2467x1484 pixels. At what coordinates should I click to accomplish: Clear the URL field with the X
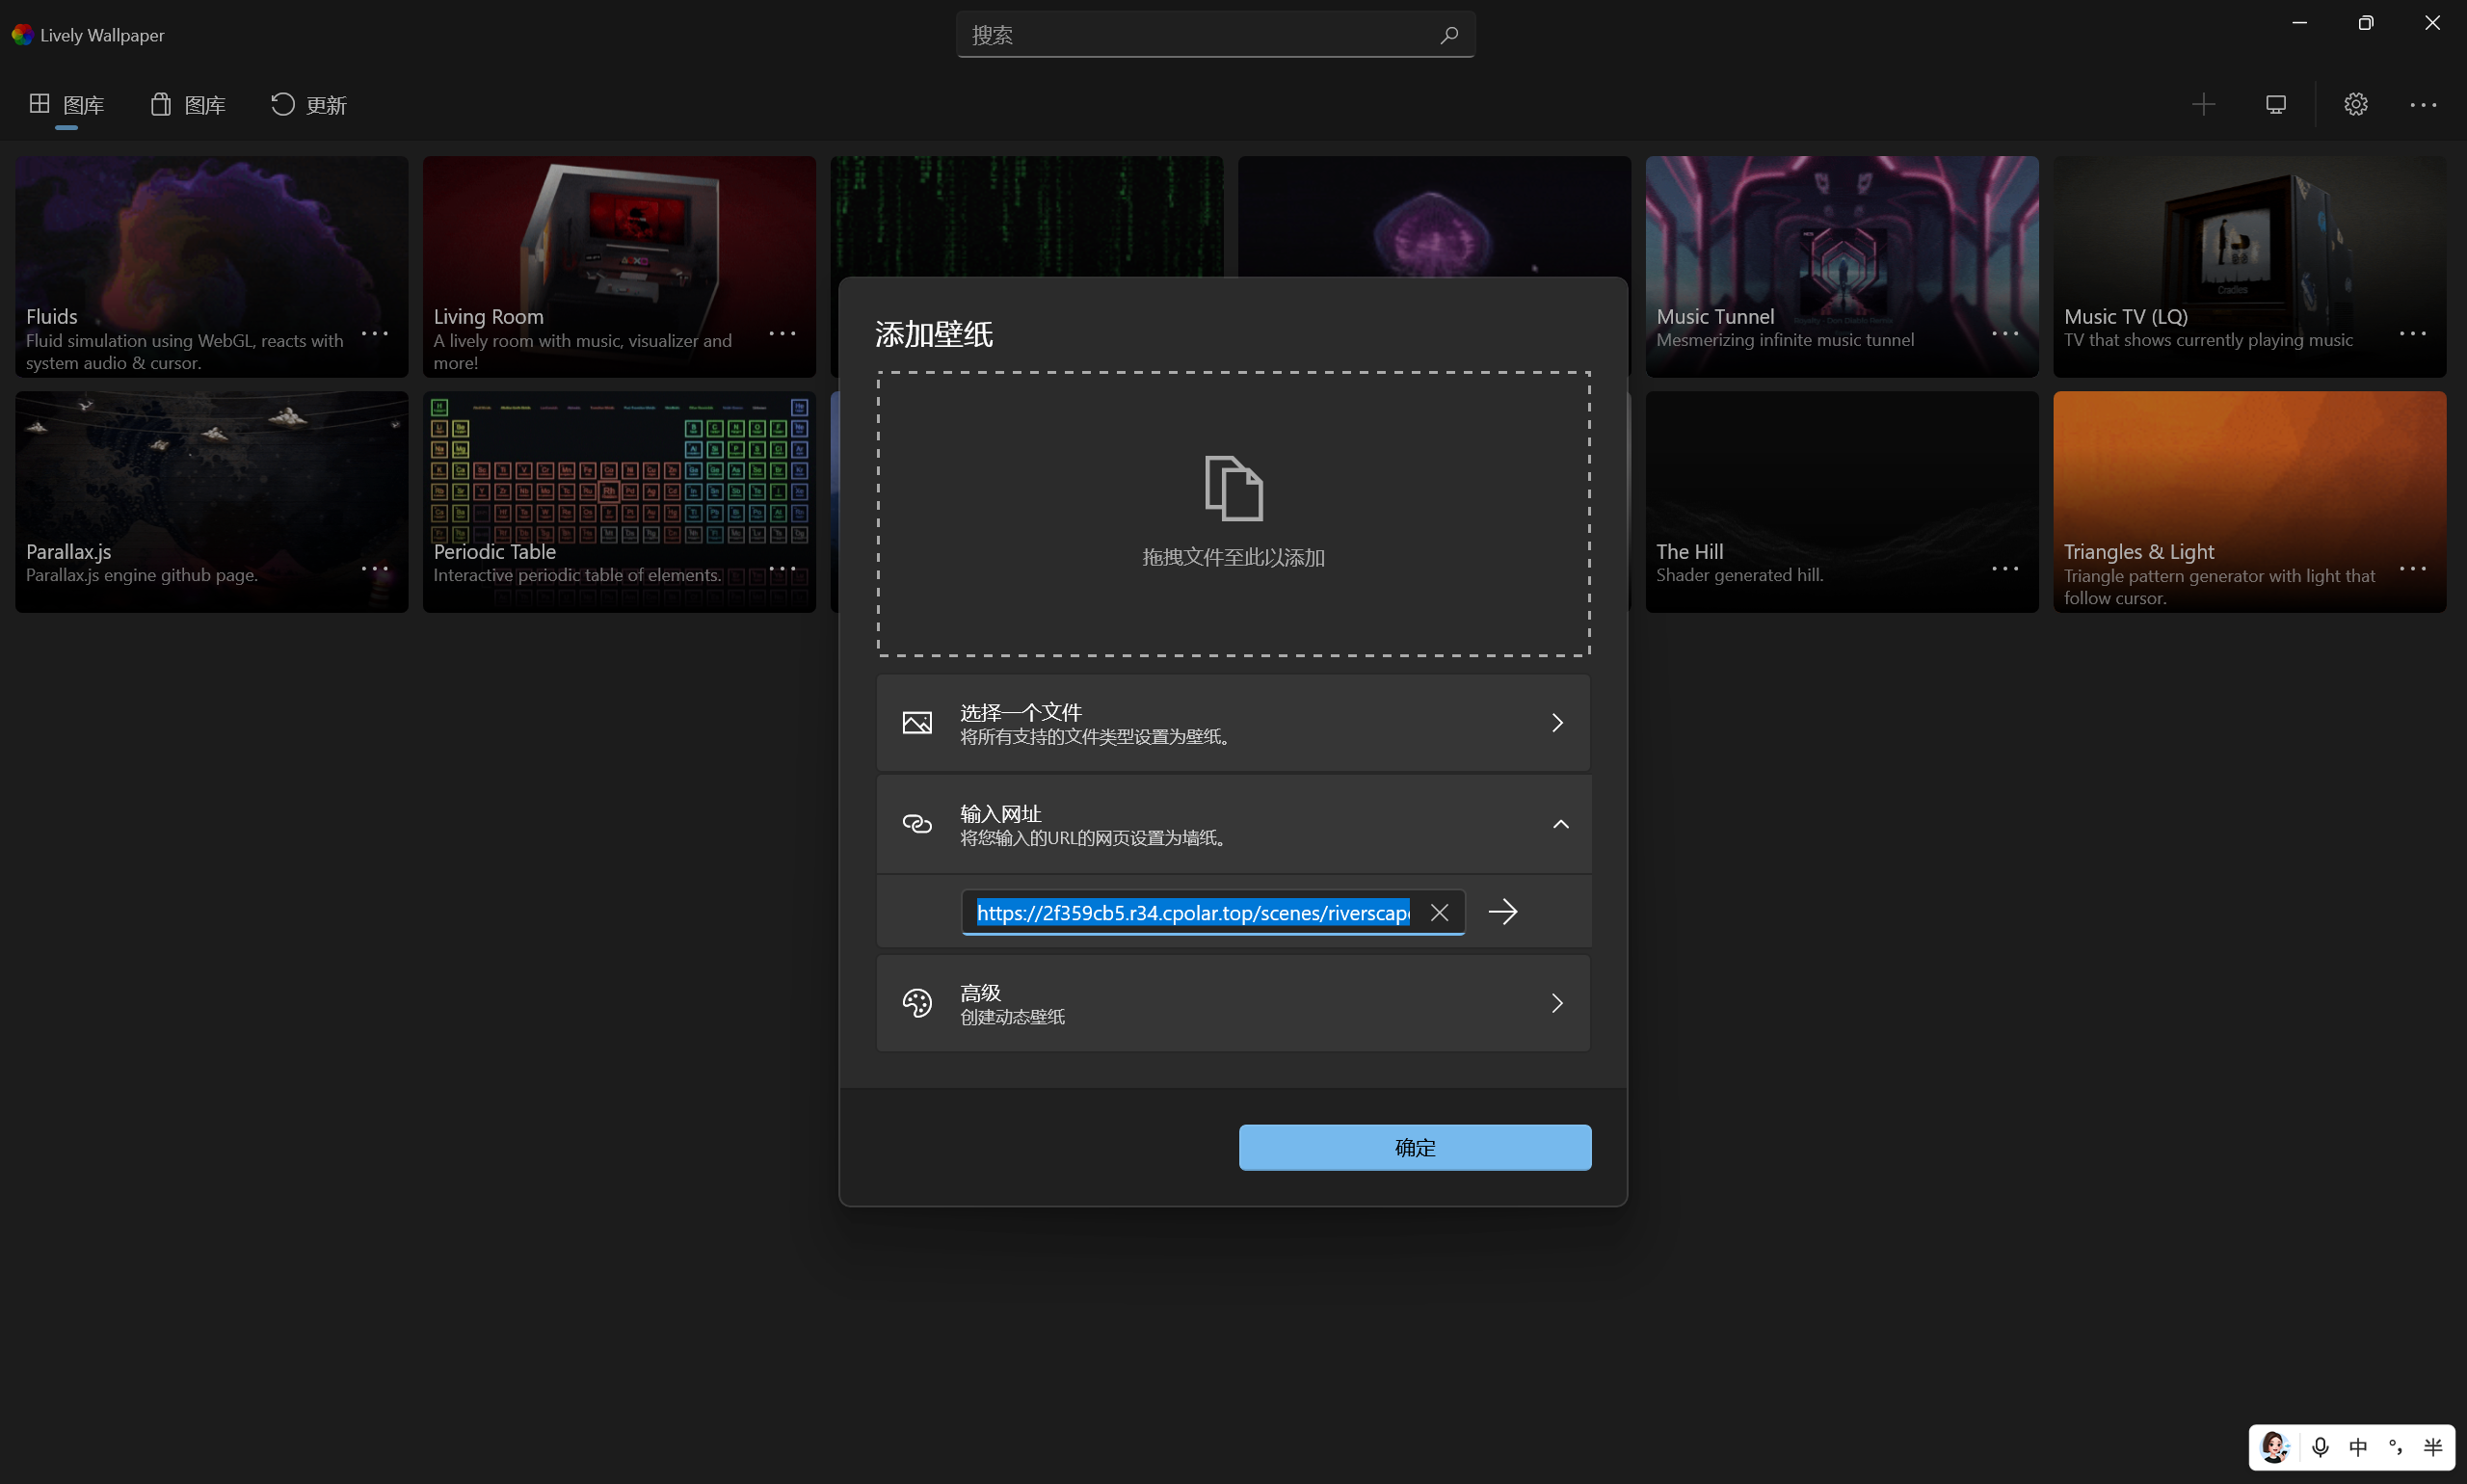pyautogui.click(x=1439, y=912)
